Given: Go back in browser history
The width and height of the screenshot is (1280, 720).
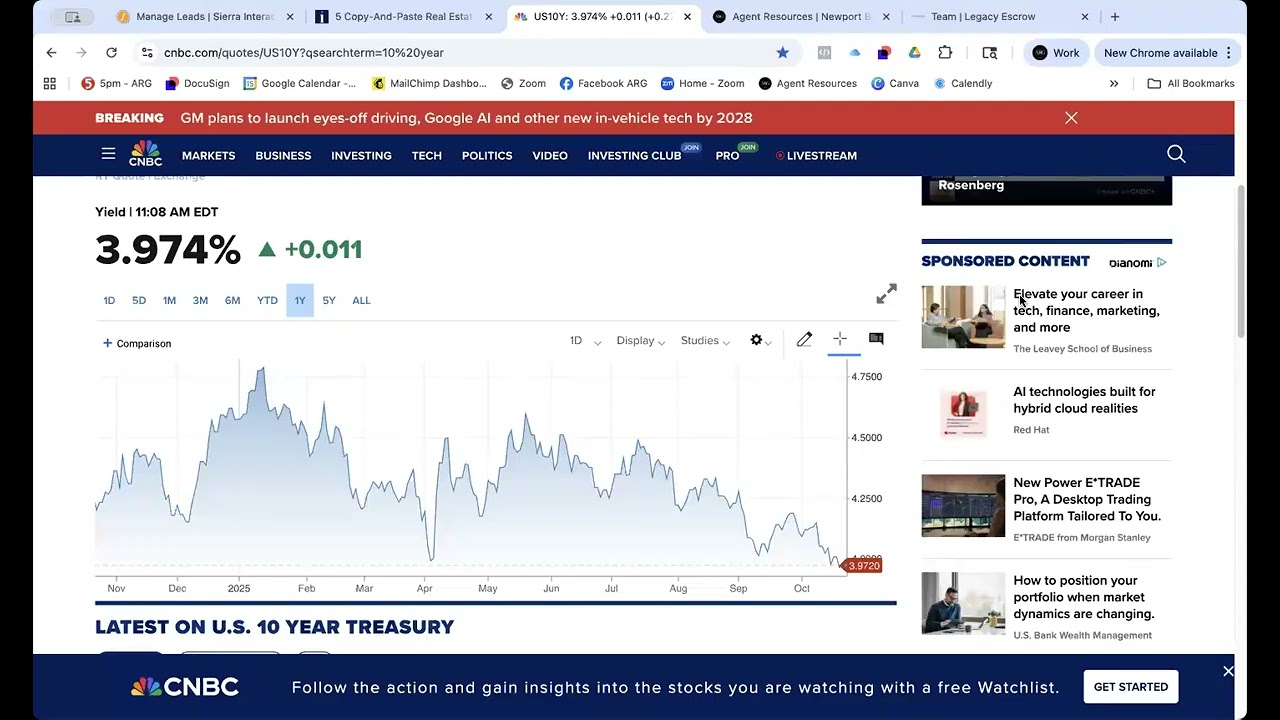Looking at the screenshot, I should 51,52.
